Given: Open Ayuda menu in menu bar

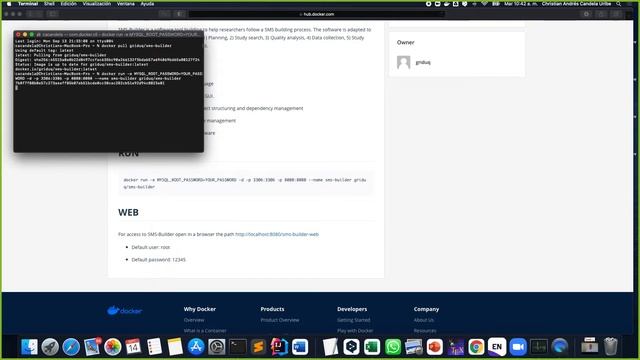Looking at the screenshot, I should click(147, 4).
